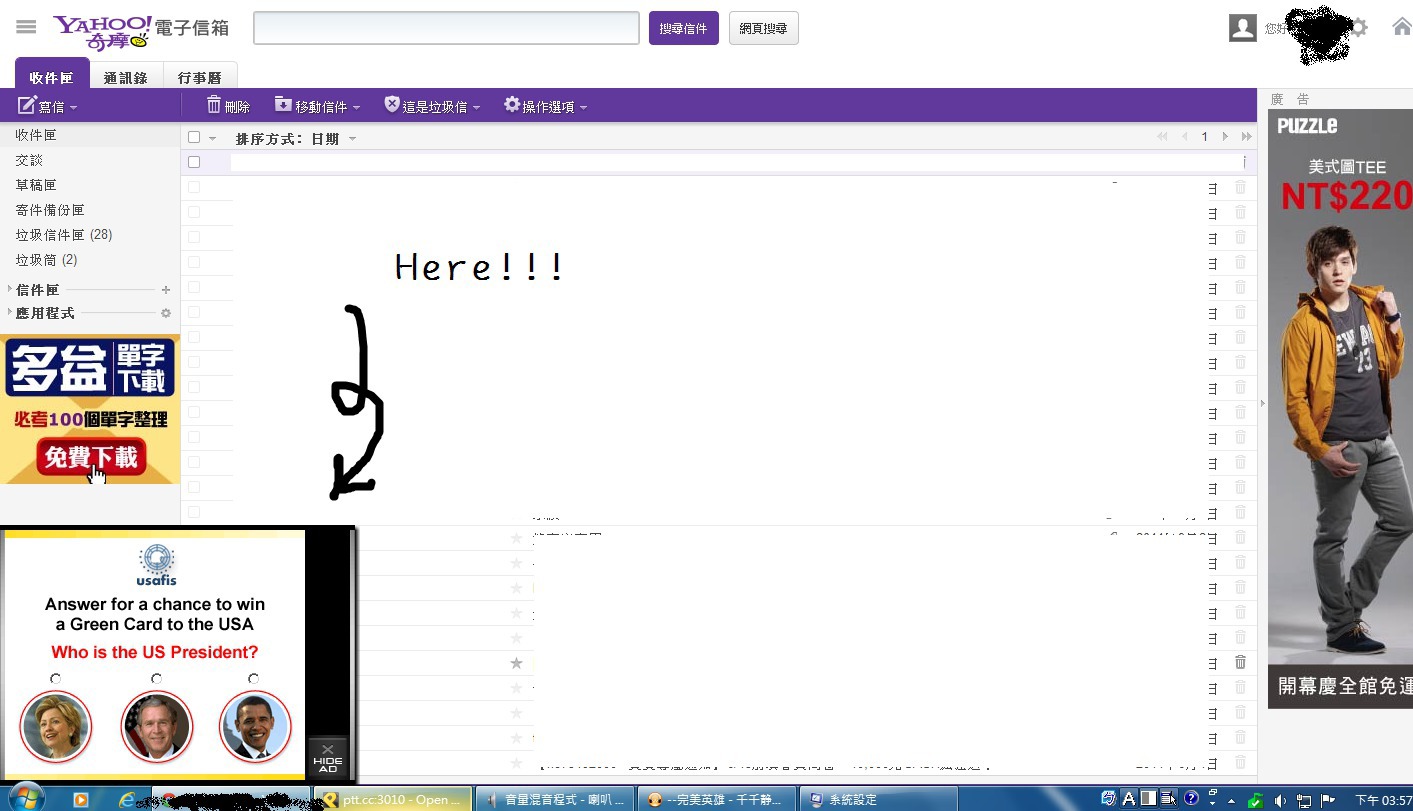This screenshot has width=1413, height=811.
Task: Launch the media player taskbar icon
Action: coord(81,799)
